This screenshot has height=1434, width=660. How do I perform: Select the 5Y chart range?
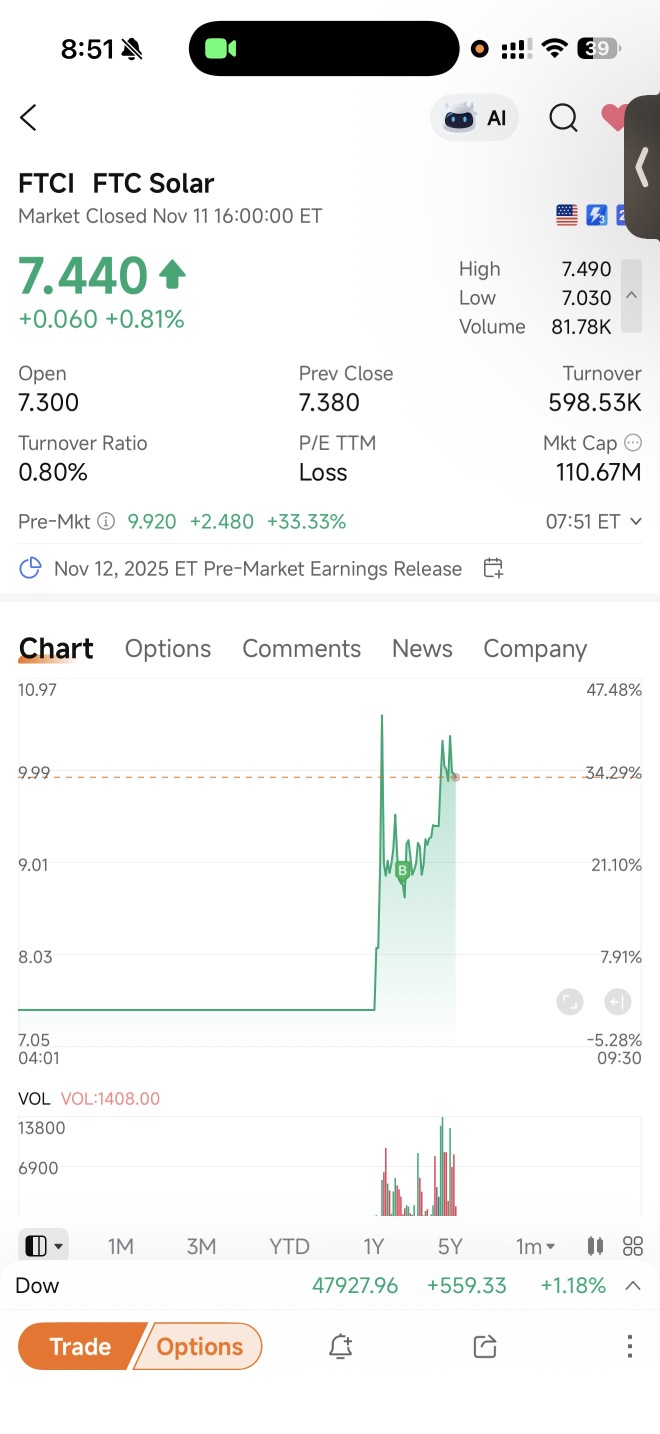(450, 1246)
